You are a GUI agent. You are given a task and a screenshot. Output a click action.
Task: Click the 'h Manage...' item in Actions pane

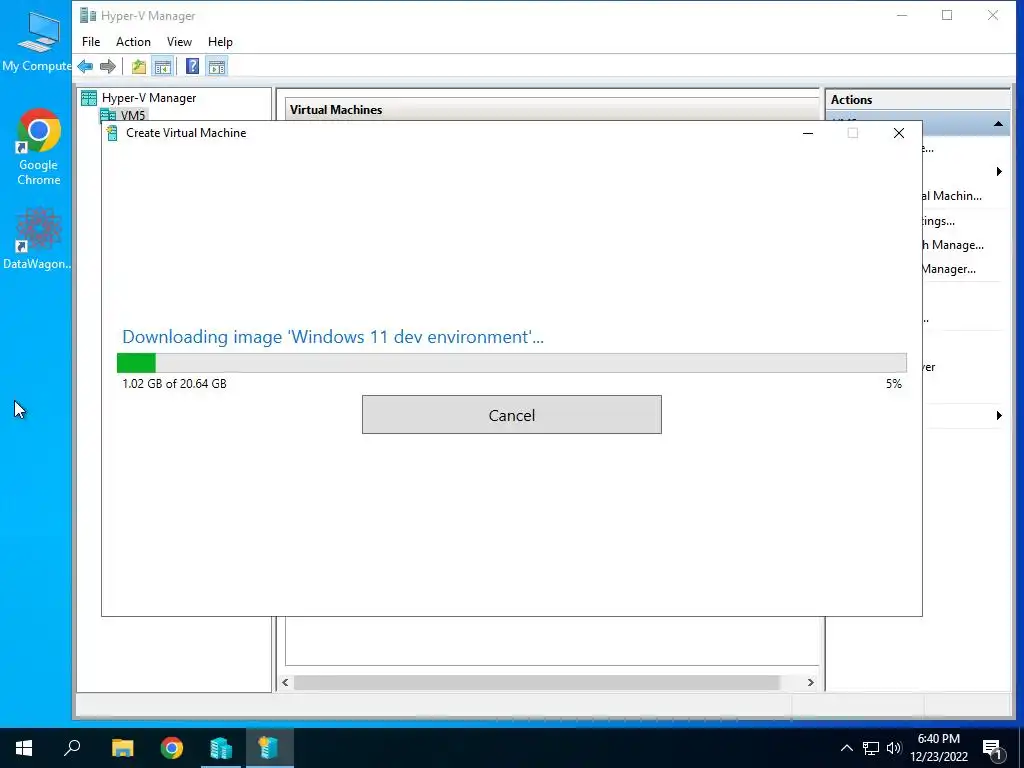[953, 245]
